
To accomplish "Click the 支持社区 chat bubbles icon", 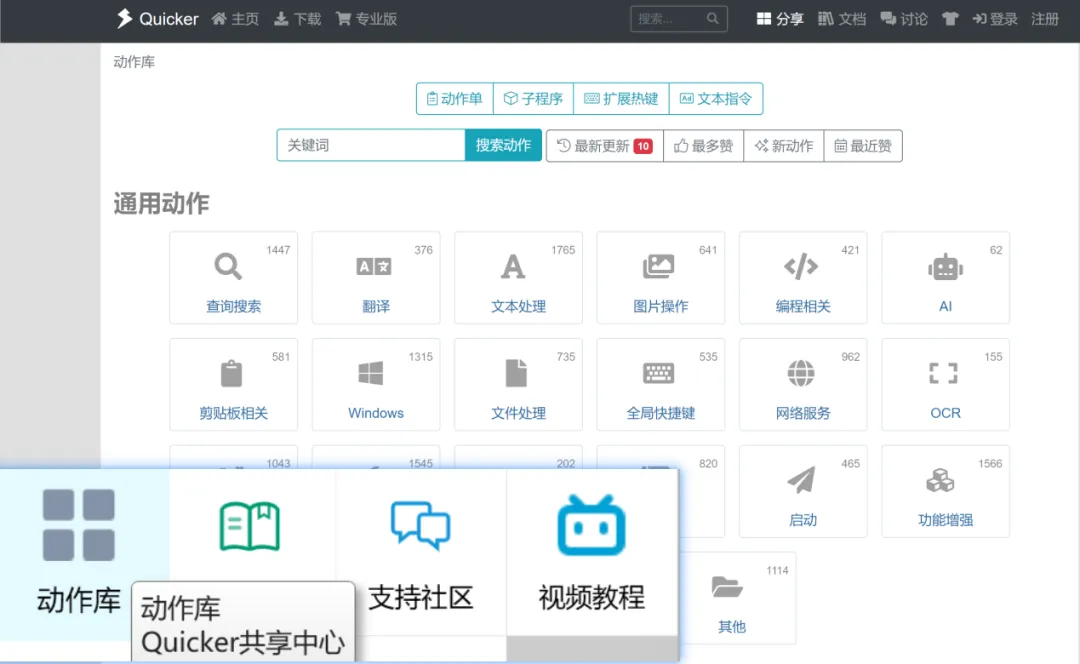I will [420, 525].
